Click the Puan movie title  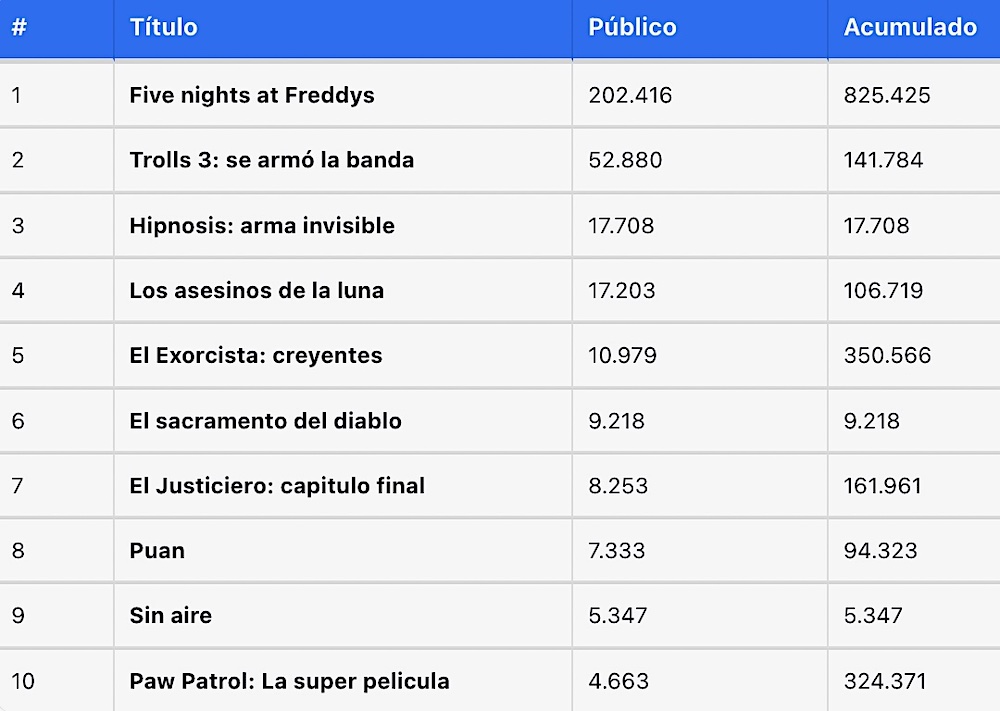(x=157, y=551)
